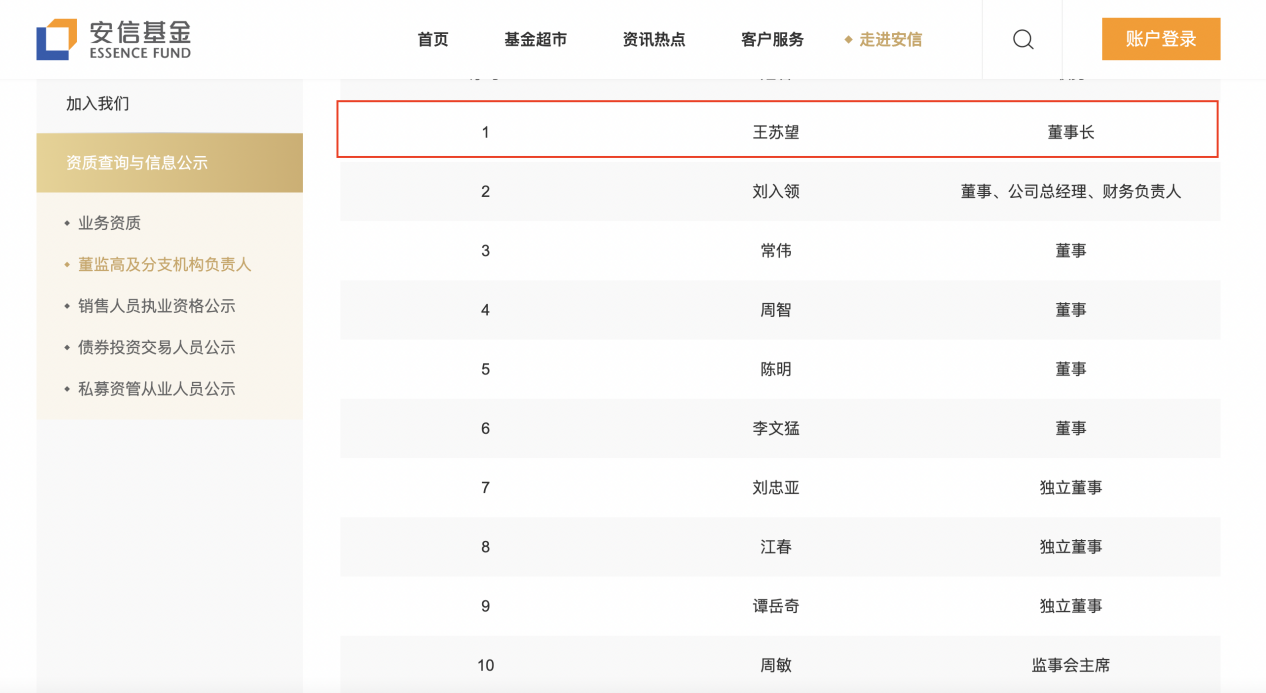This screenshot has height=693, width=1266.
Task: Click the Essence Fund logo
Action: [x=114, y=39]
